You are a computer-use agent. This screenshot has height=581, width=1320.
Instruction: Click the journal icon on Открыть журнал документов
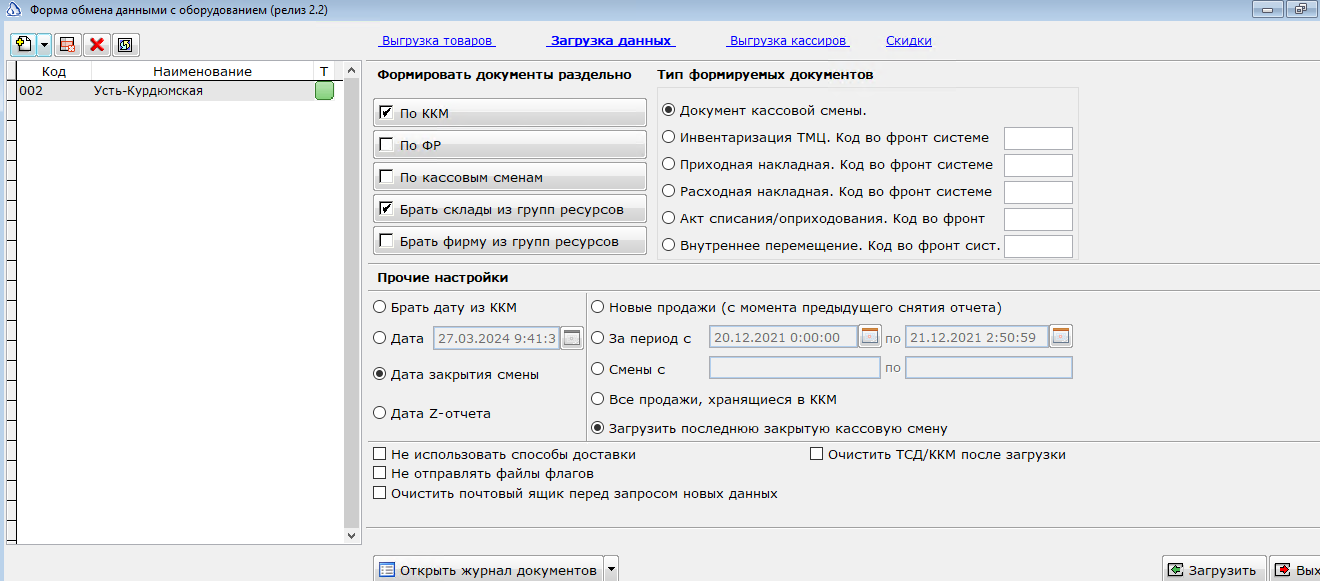[386, 570]
